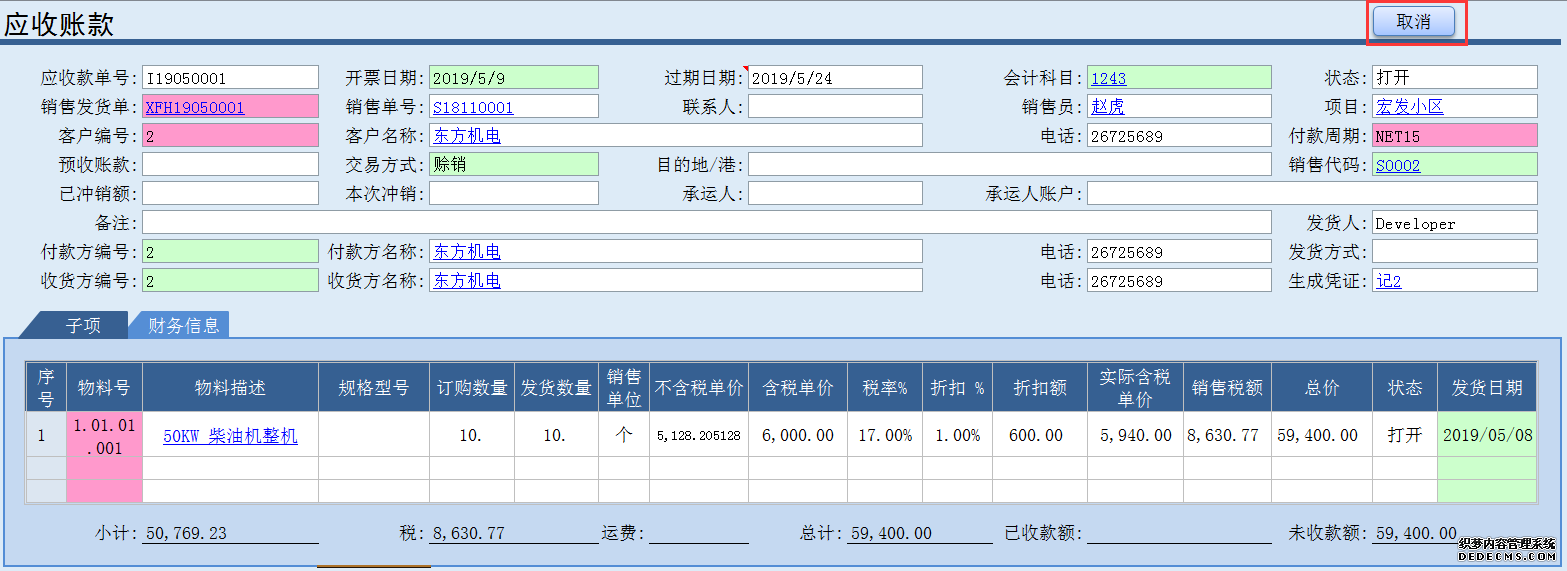The width and height of the screenshot is (1567, 571).
Task: Click the 取消 button
Action: [x=1413, y=22]
